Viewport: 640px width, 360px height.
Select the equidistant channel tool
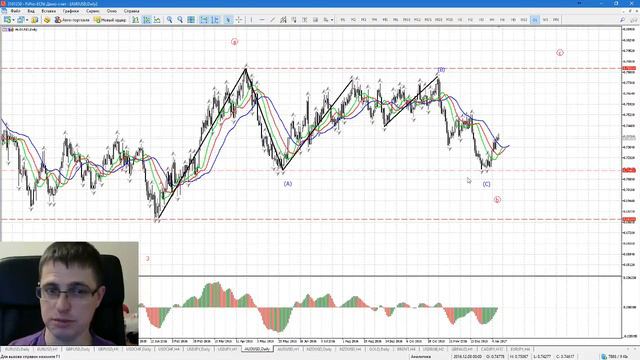283,20
